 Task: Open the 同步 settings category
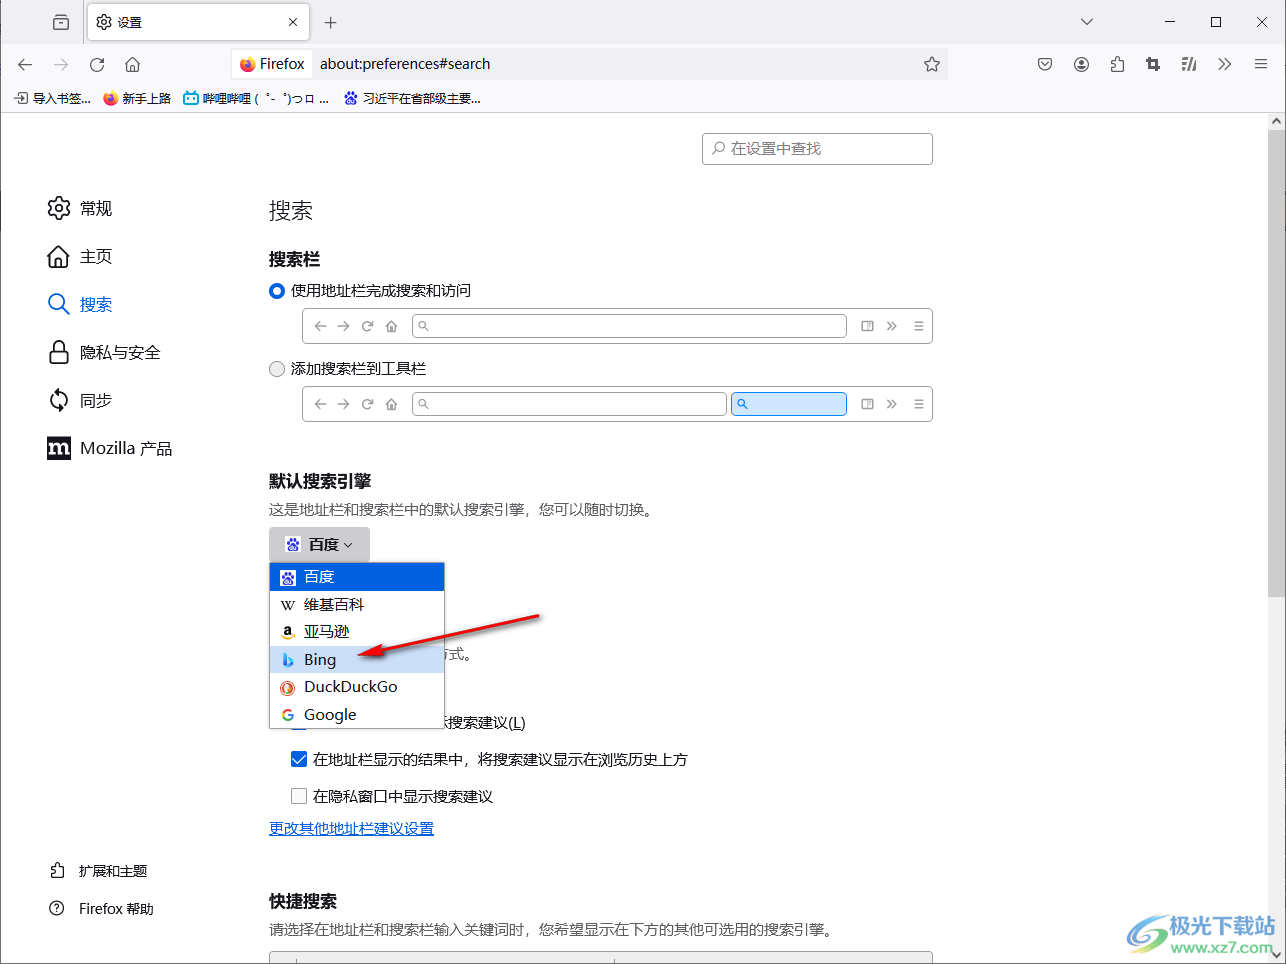click(80, 400)
